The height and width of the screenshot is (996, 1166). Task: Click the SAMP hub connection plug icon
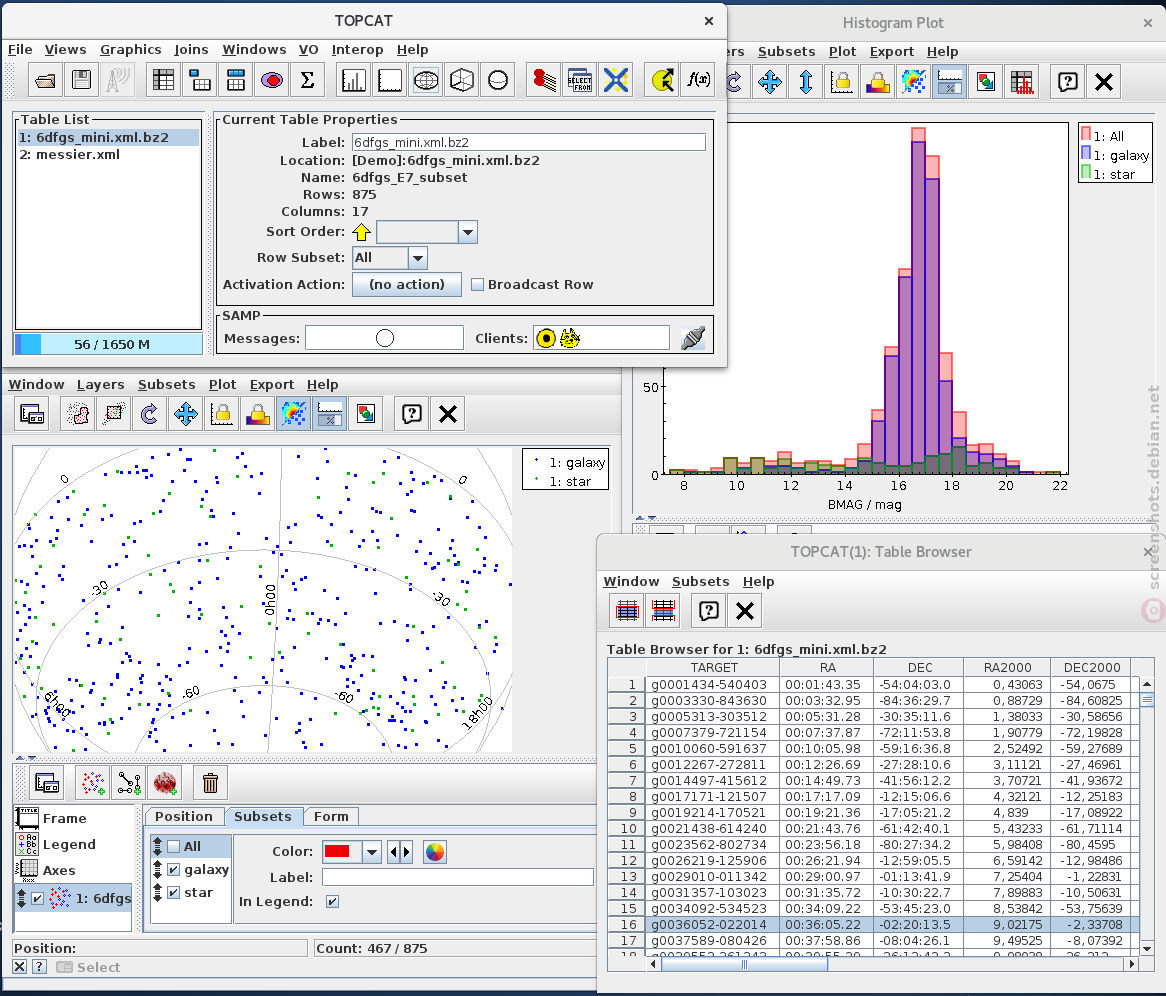[x=693, y=338]
